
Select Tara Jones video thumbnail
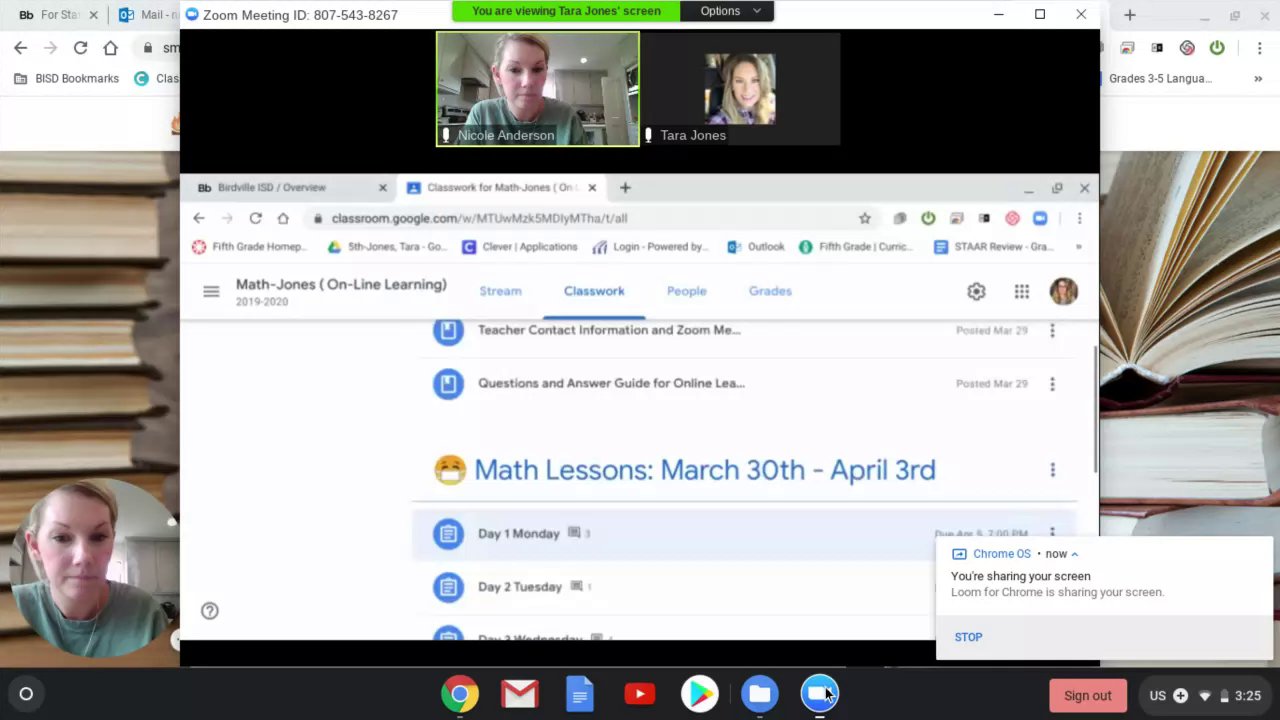tap(741, 89)
